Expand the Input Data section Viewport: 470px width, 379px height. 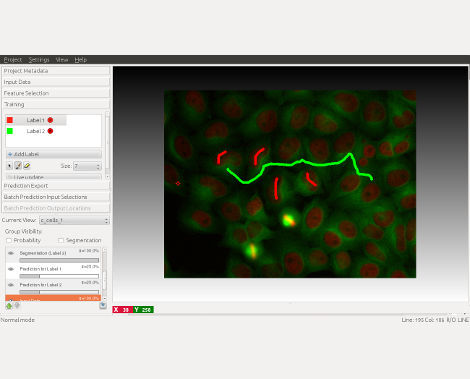[56, 82]
